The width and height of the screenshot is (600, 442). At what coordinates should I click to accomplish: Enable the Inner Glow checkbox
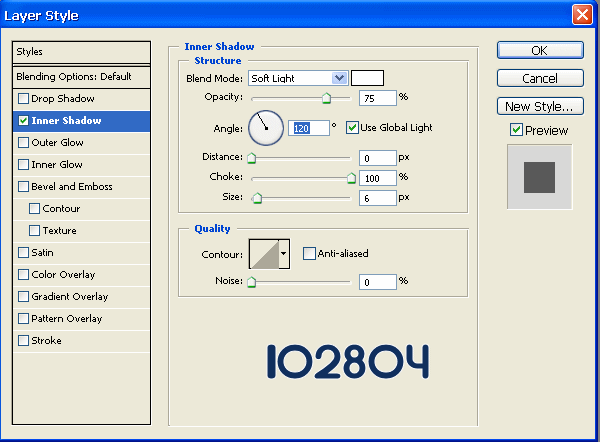click(23, 165)
